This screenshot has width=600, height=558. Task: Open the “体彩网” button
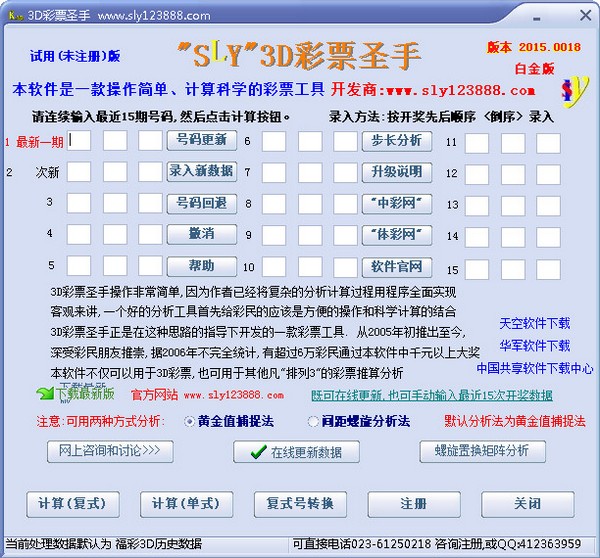(x=397, y=235)
